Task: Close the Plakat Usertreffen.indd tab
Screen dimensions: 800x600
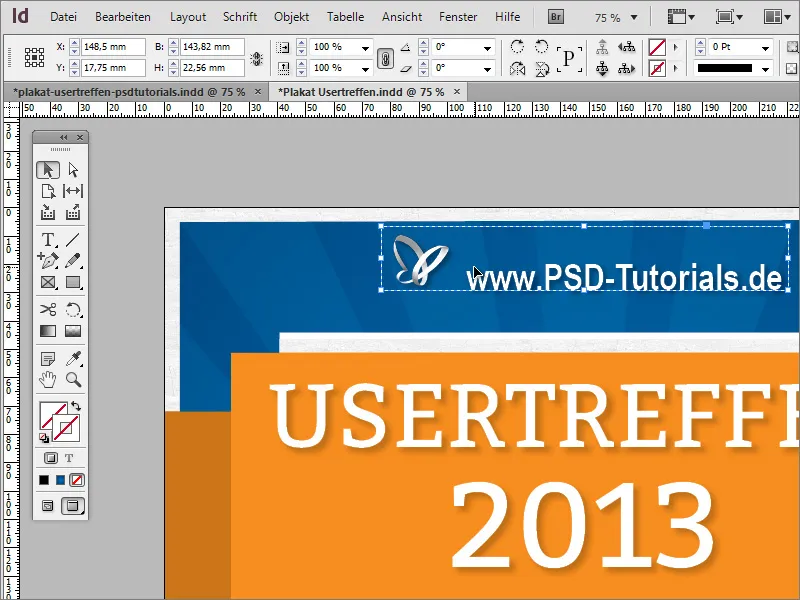Action: point(457,91)
